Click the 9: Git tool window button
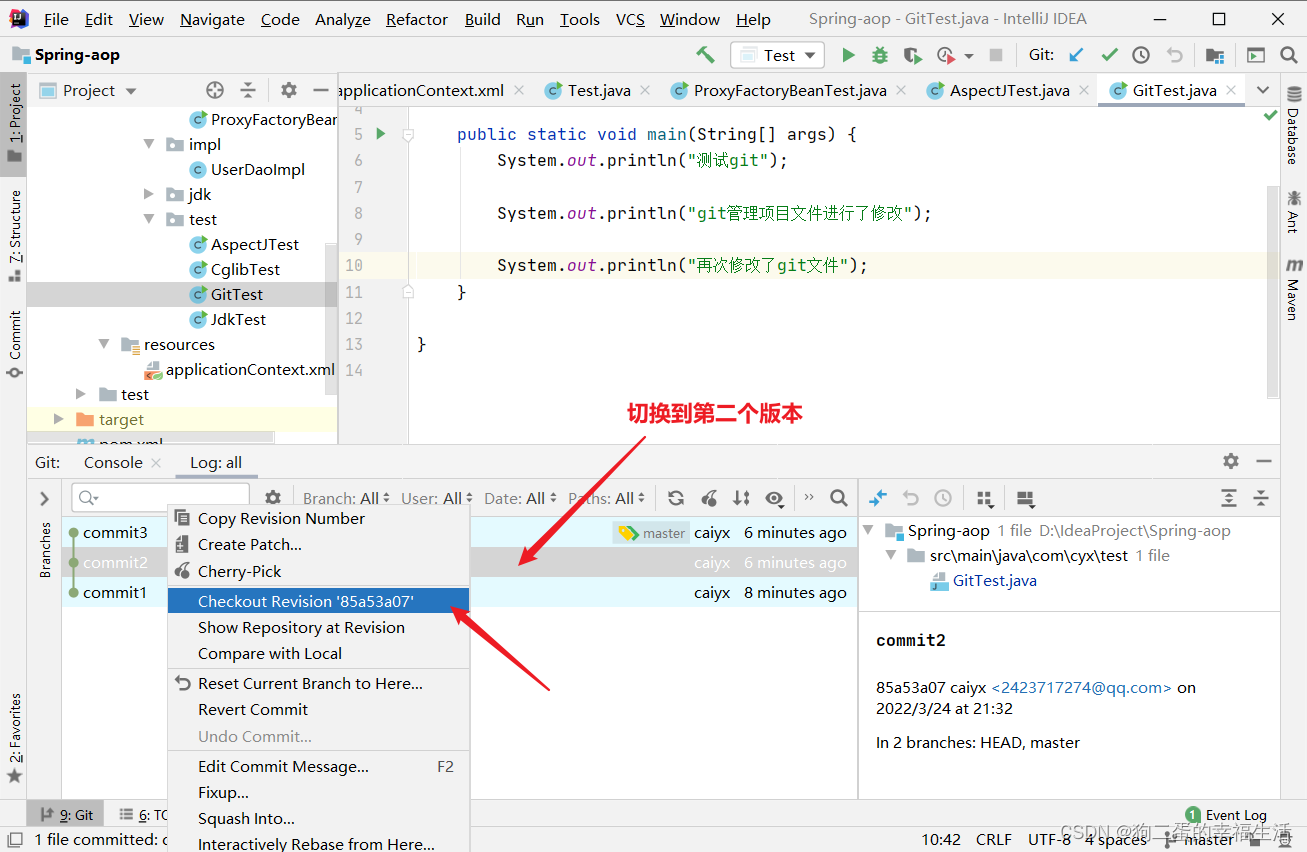This screenshot has width=1307, height=852. click(67, 815)
